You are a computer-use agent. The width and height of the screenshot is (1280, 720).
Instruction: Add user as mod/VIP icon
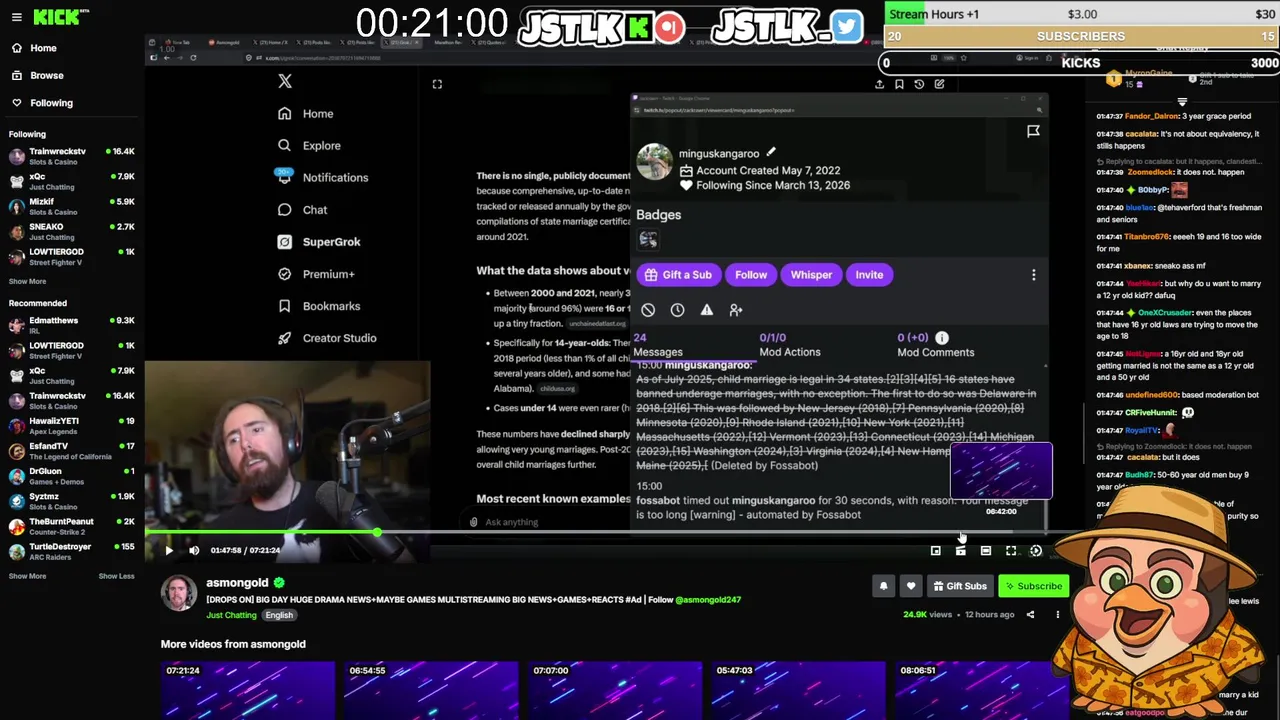[x=736, y=310]
